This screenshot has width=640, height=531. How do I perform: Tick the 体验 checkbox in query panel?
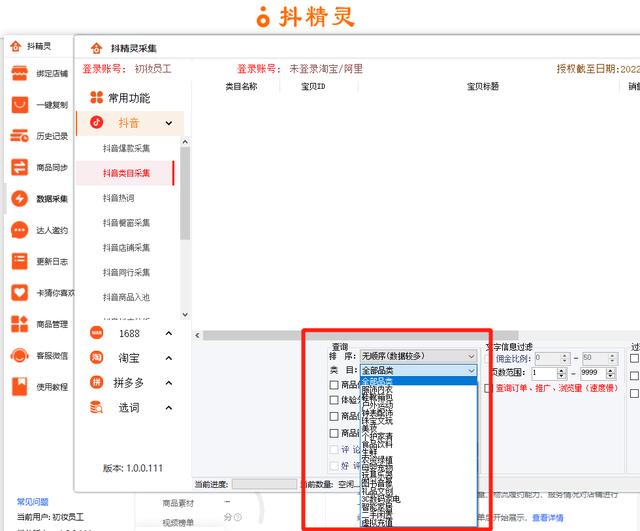coord(335,400)
